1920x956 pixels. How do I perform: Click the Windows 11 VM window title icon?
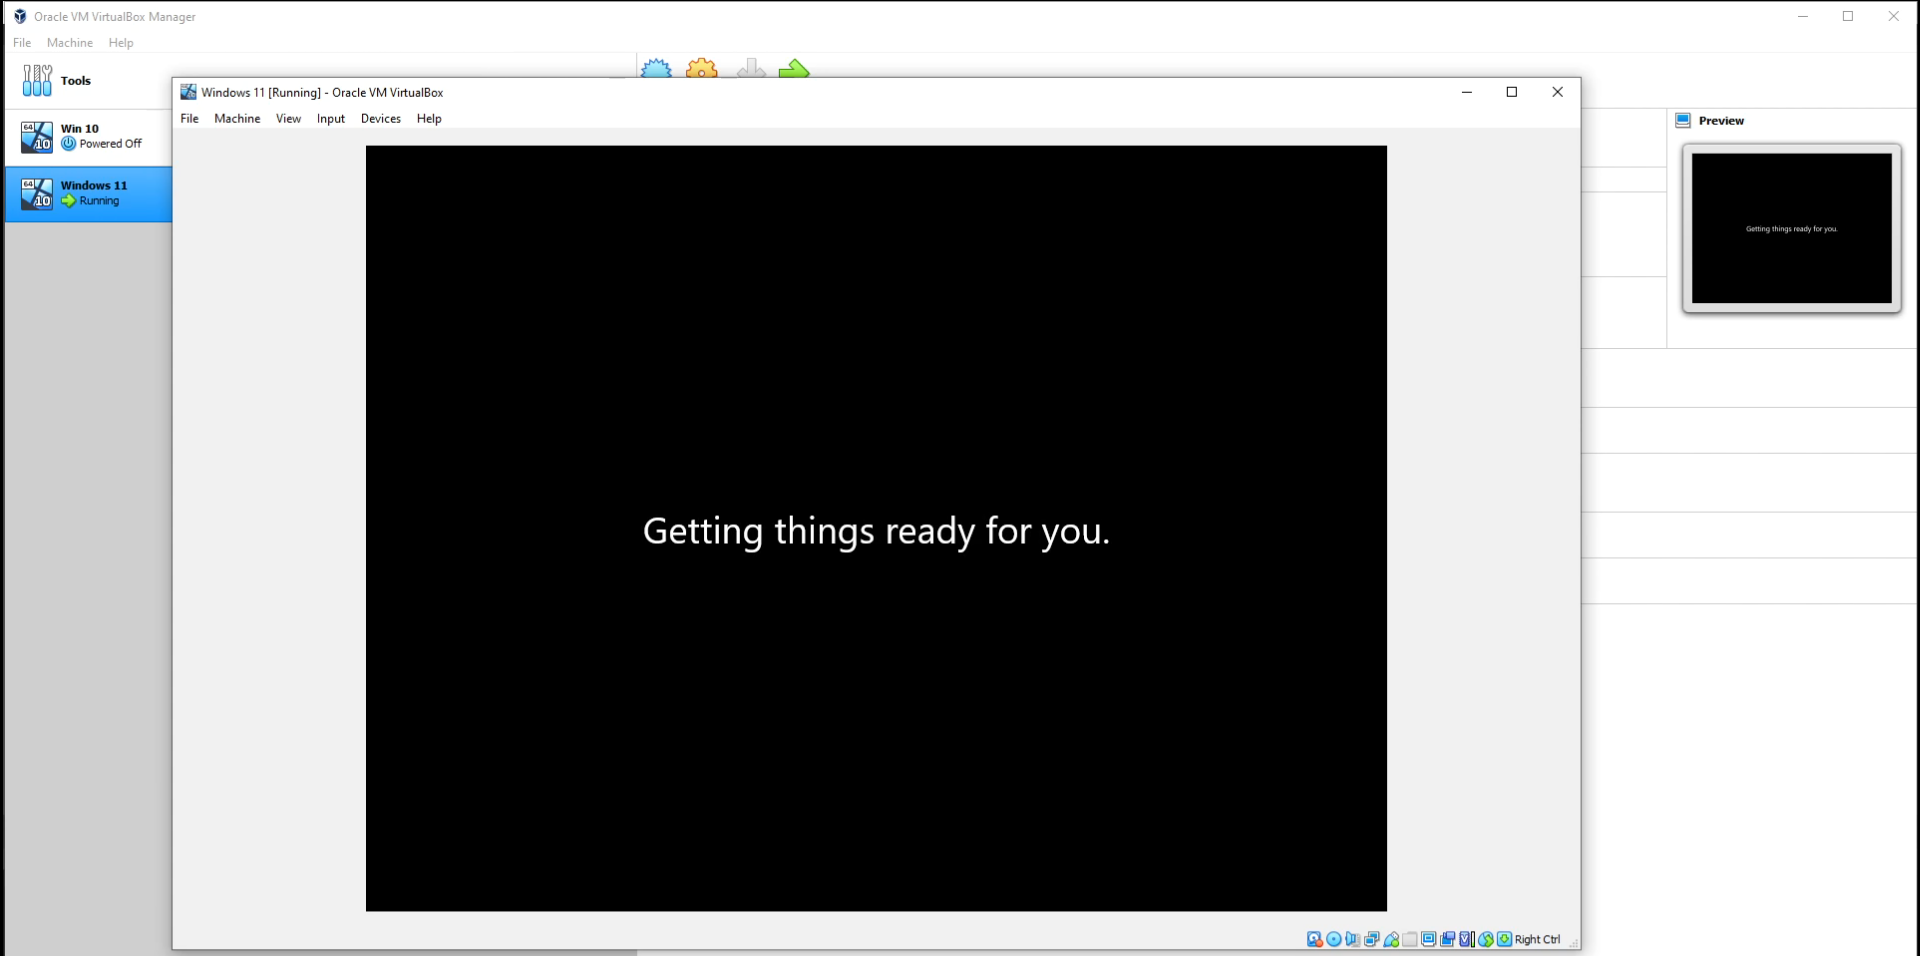tap(188, 92)
